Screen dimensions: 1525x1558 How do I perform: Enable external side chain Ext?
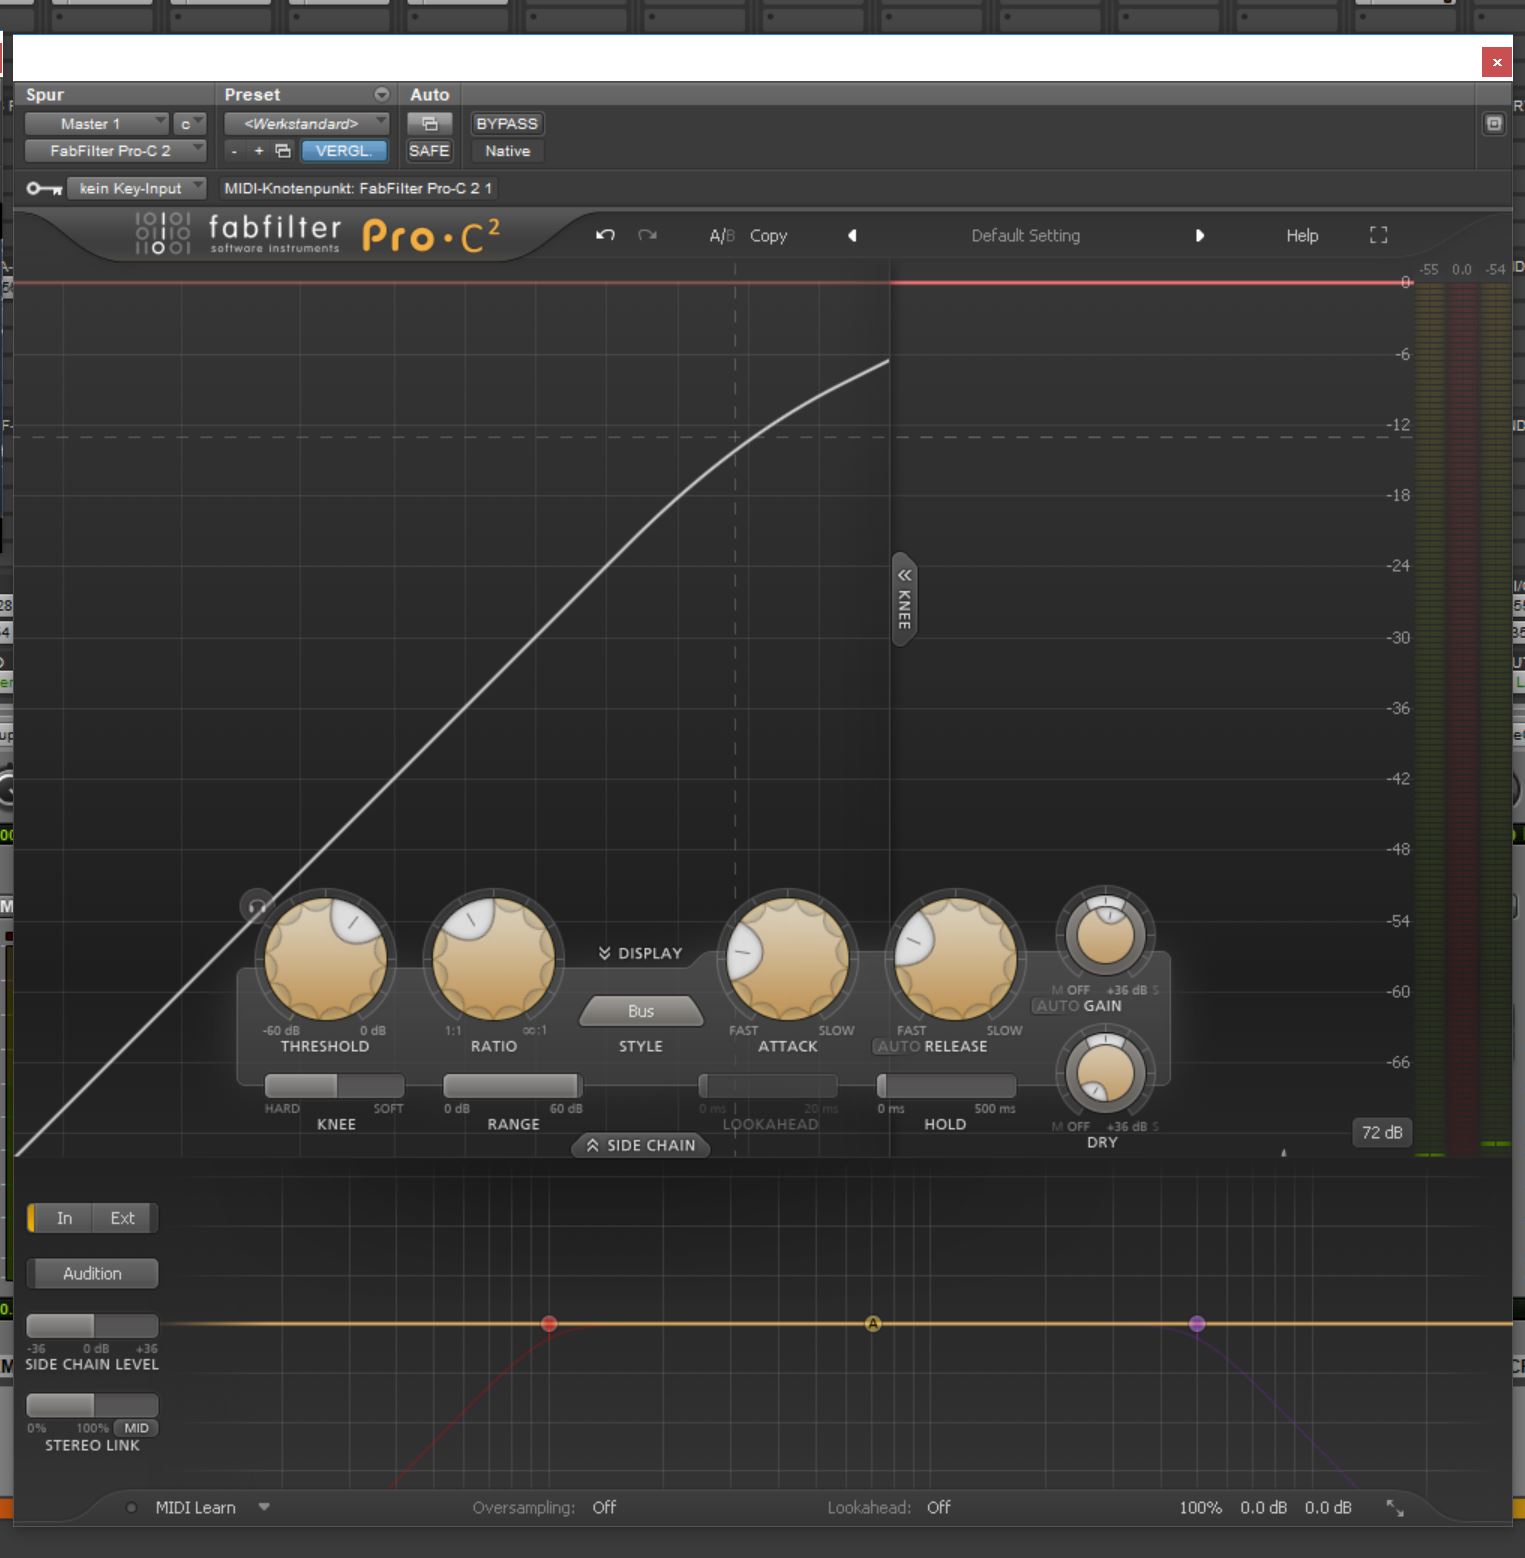(x=122, y=1218)
